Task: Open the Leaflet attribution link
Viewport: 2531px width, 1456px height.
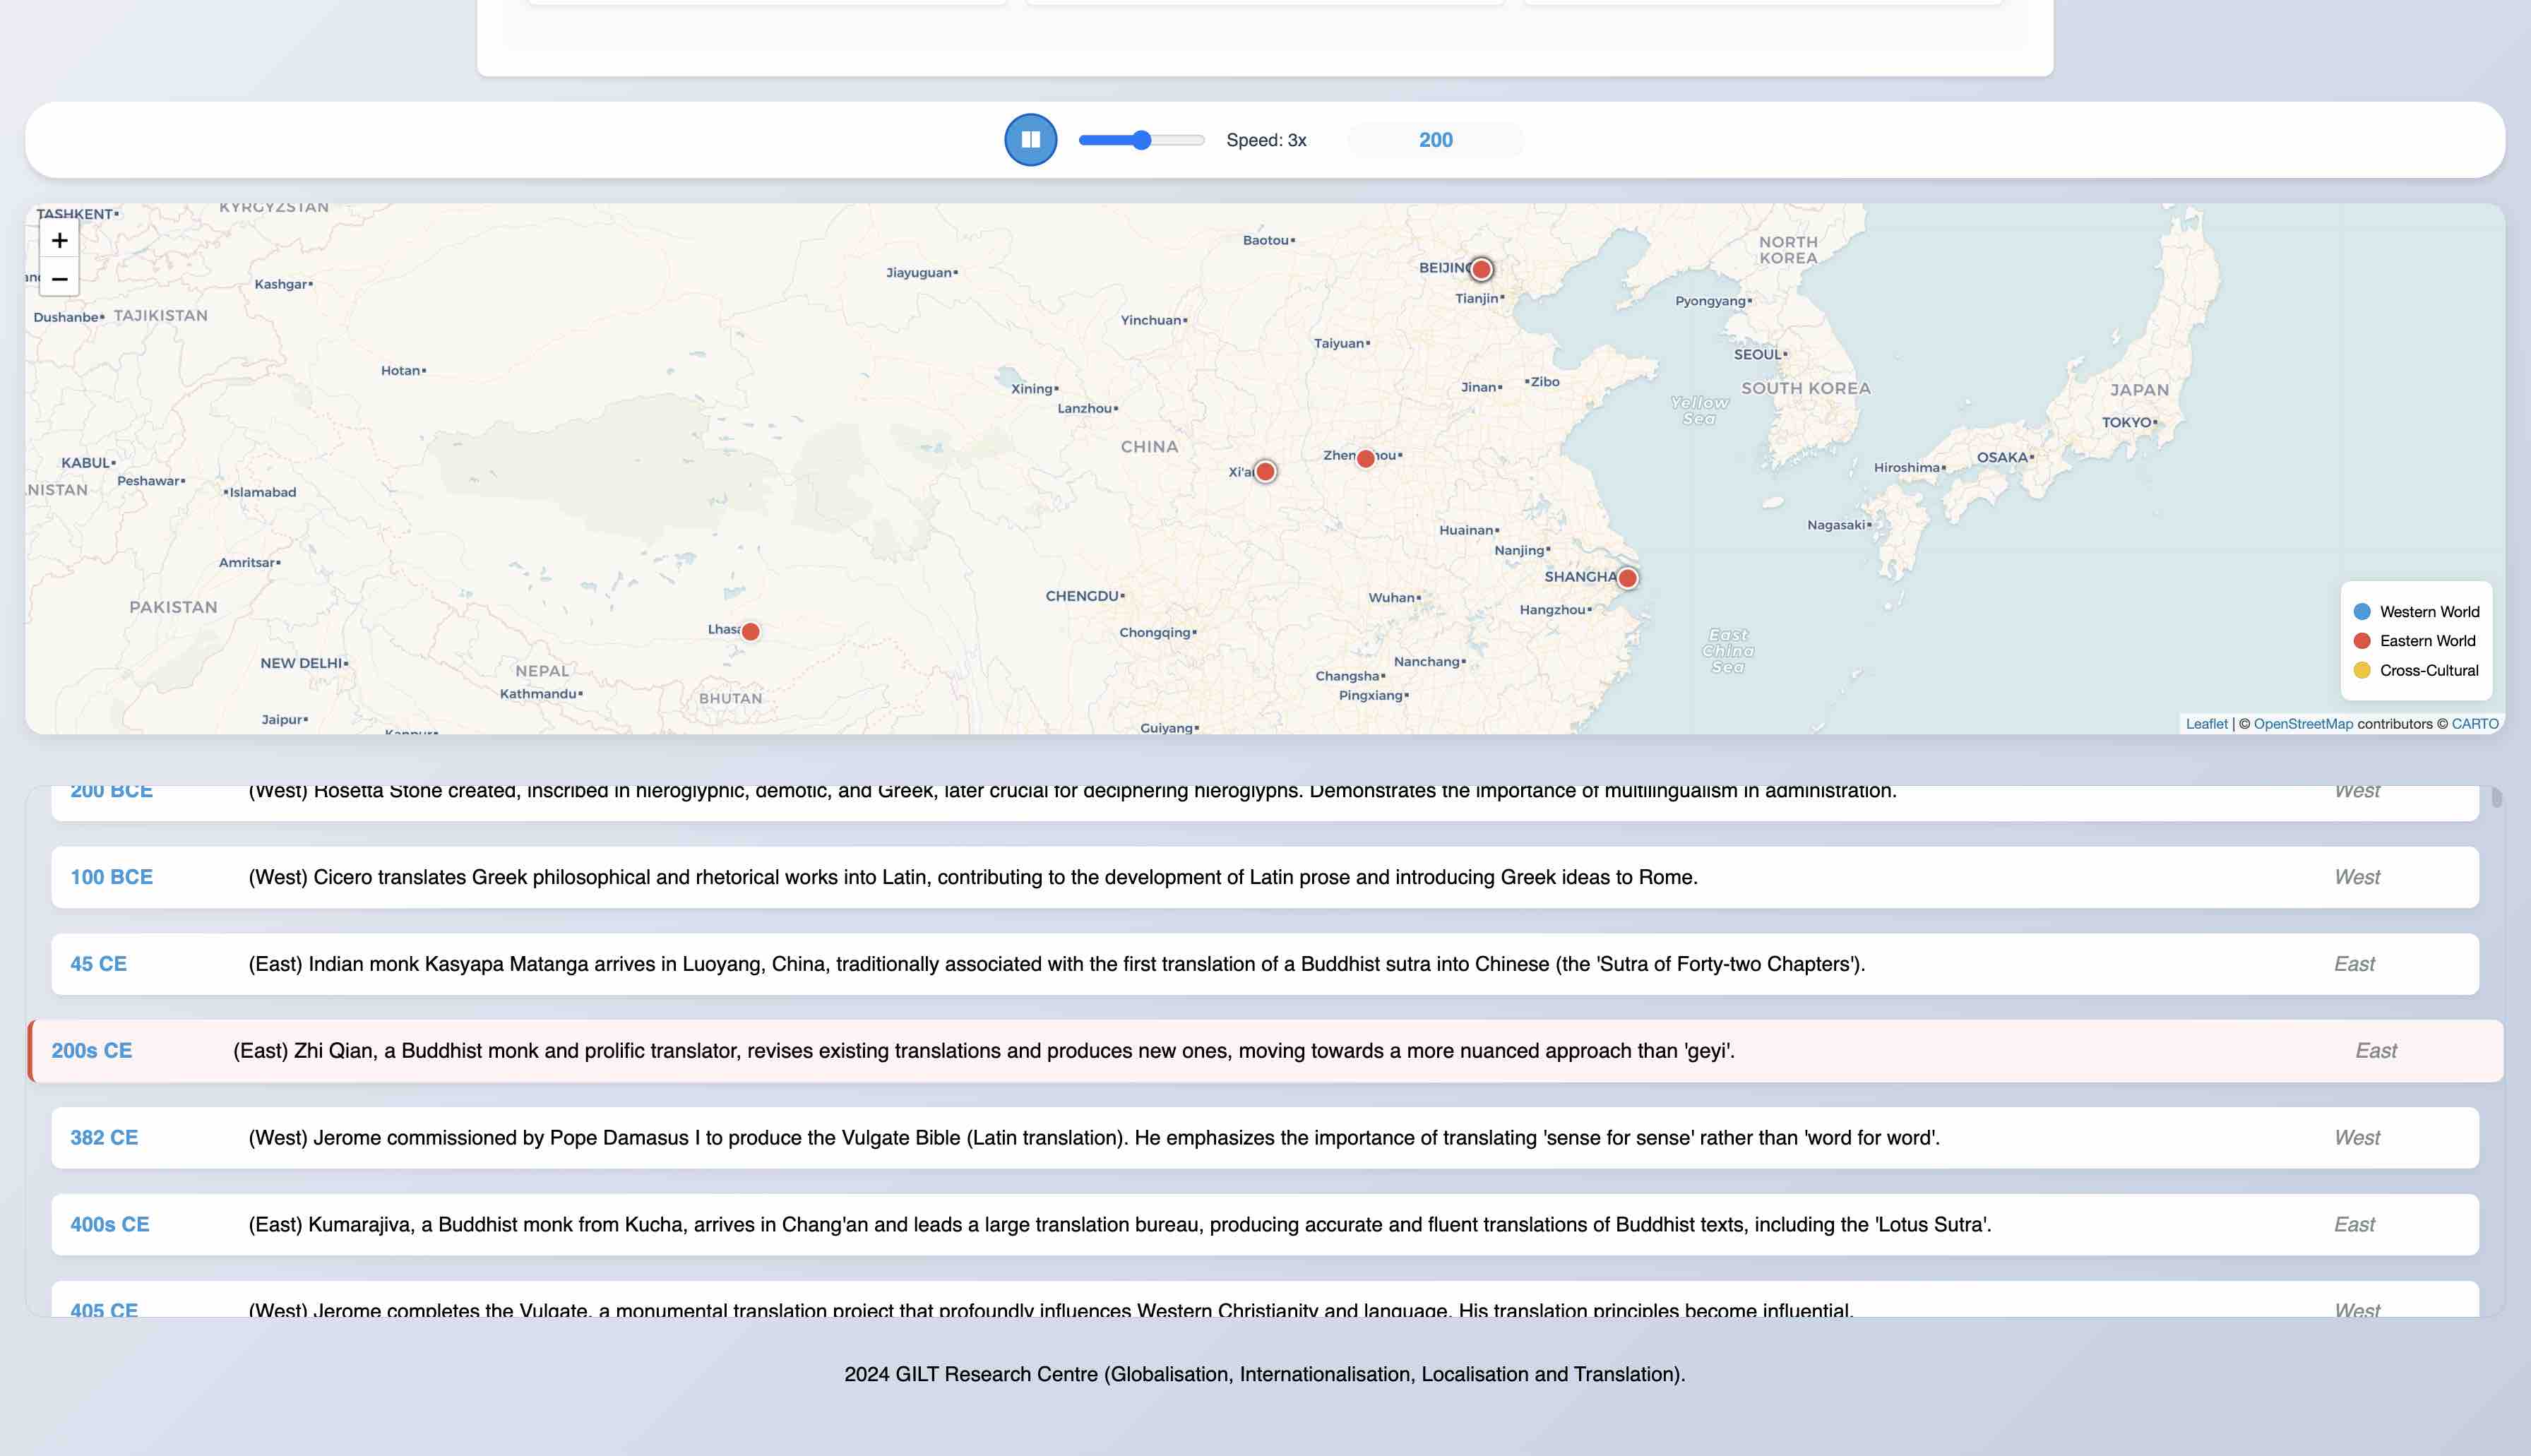Action: (2206, 724)
